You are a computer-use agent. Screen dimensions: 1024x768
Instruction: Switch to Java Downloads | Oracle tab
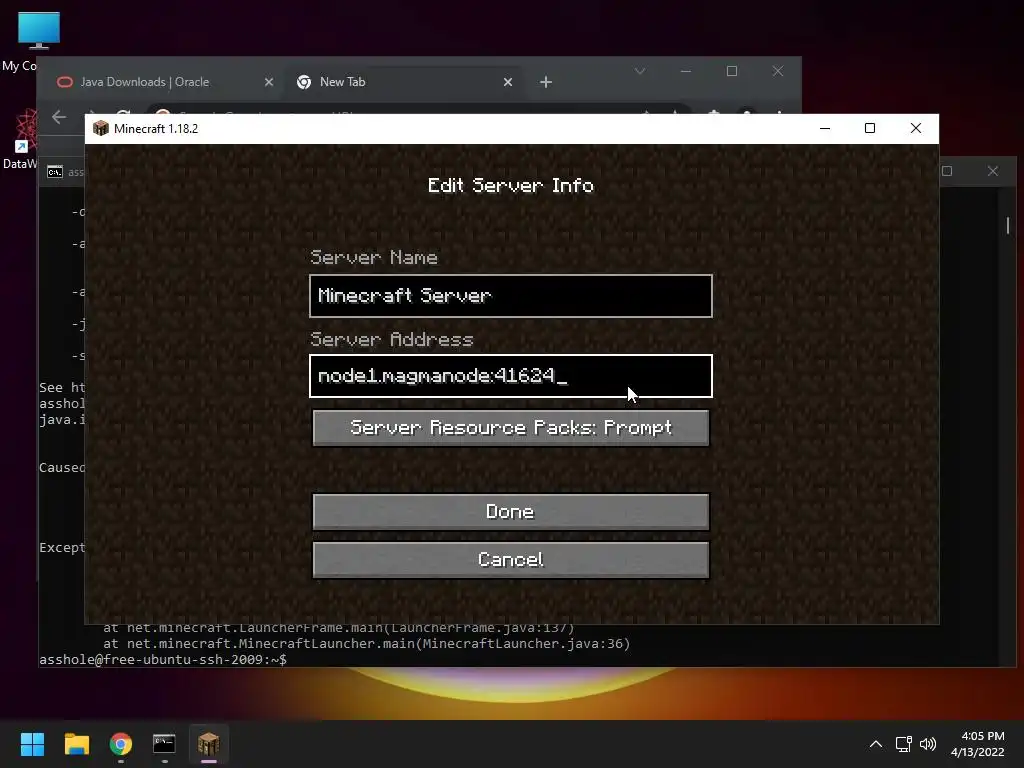(x=145, y=82)
